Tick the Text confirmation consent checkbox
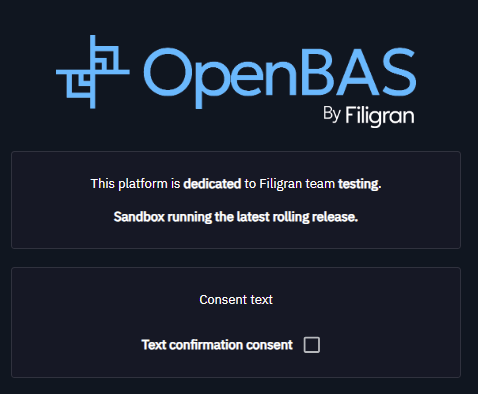Image resolution: width=478 pixels, height=394 pixels. point(312,345)
